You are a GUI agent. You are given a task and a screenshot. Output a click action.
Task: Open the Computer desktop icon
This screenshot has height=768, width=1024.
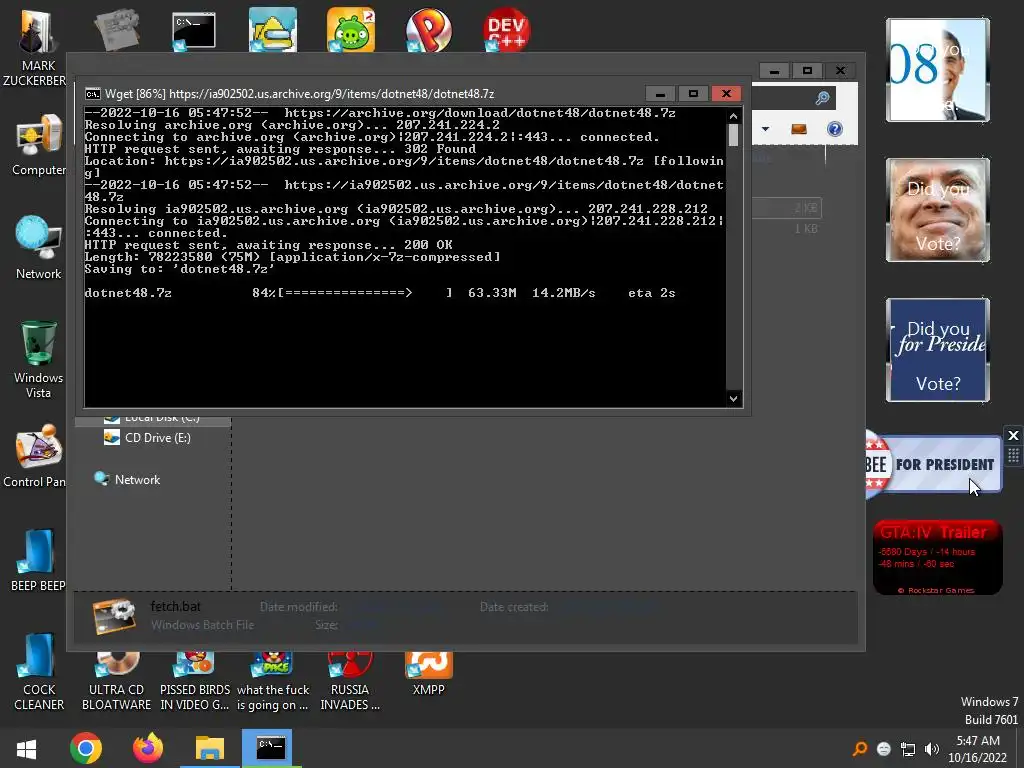(x=38, y=145)
